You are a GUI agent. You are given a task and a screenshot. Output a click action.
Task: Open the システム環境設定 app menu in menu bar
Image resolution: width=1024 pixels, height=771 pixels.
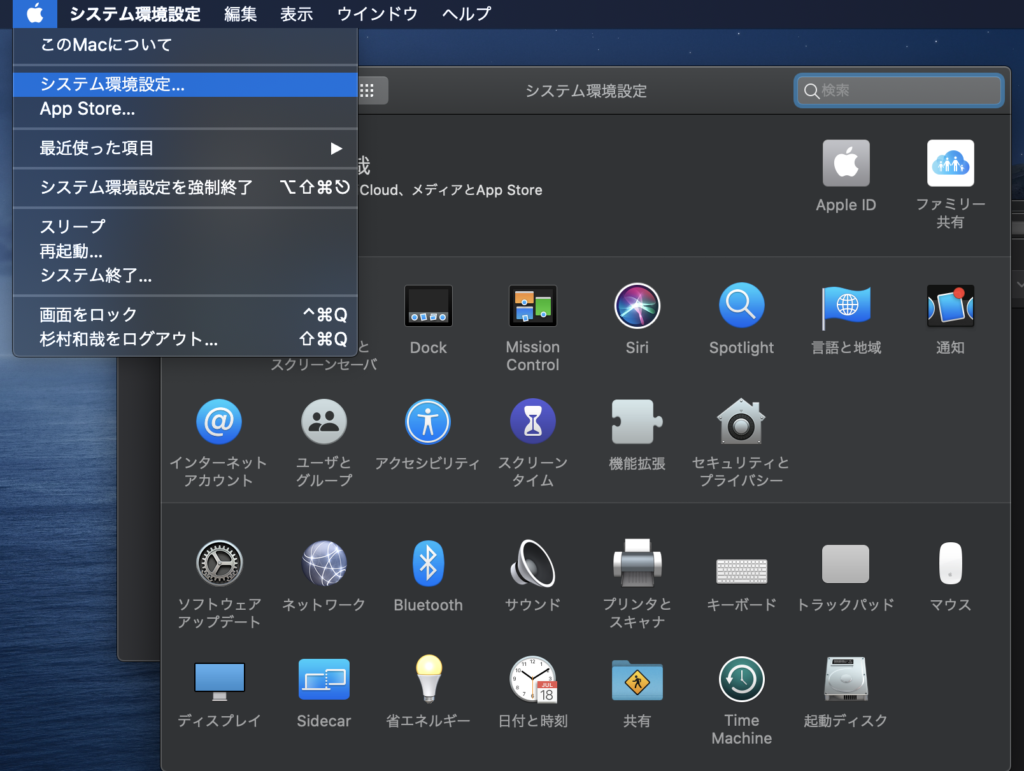click(x=135, y=14)
